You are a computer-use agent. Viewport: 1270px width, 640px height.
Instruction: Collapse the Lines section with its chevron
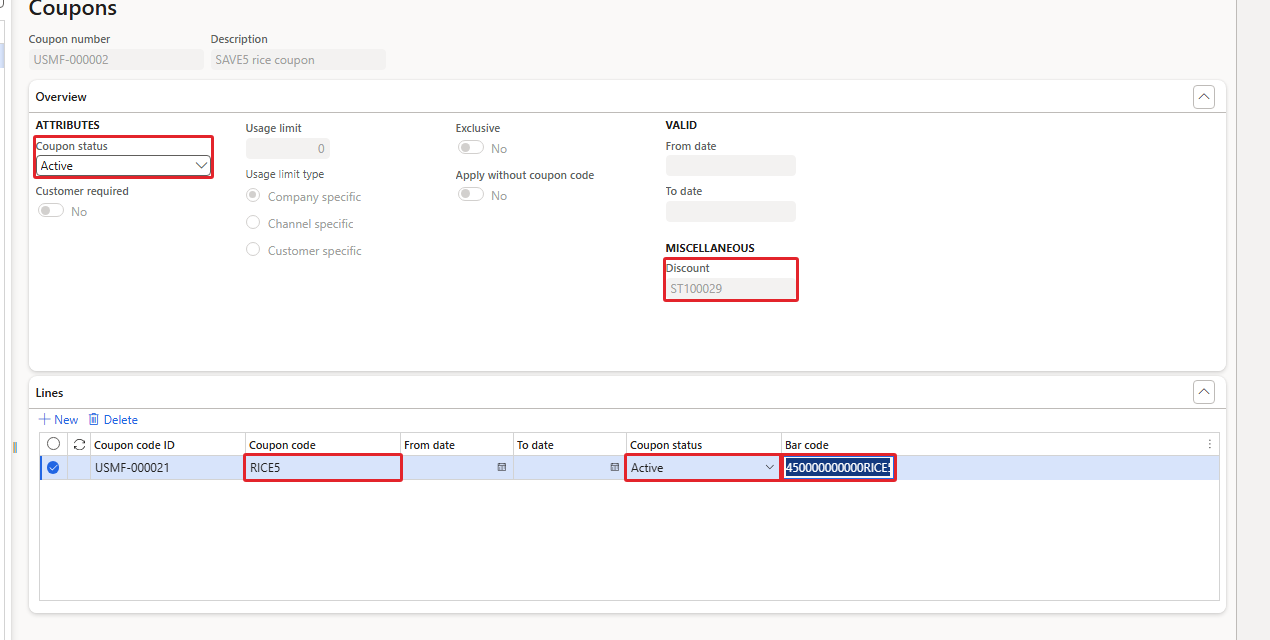(x=1204, y=393)
